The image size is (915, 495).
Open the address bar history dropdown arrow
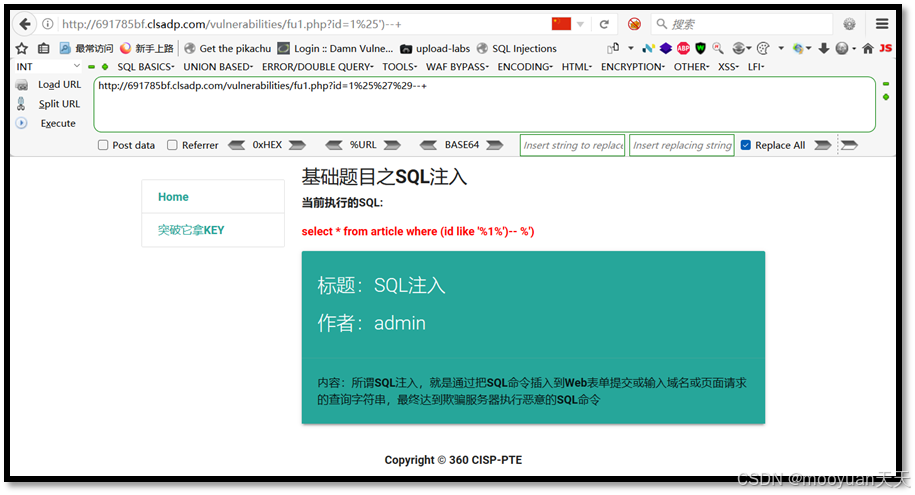click(580, 24)
